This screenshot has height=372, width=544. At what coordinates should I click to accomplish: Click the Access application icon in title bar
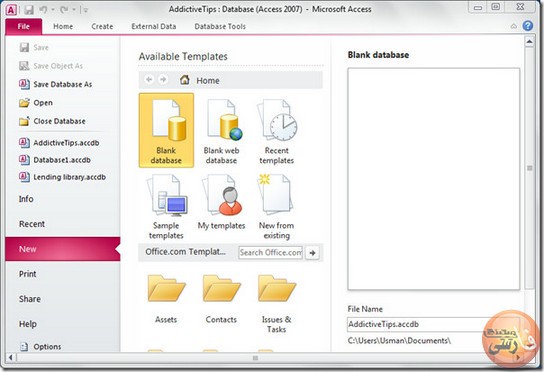click(x=11, y=10)
